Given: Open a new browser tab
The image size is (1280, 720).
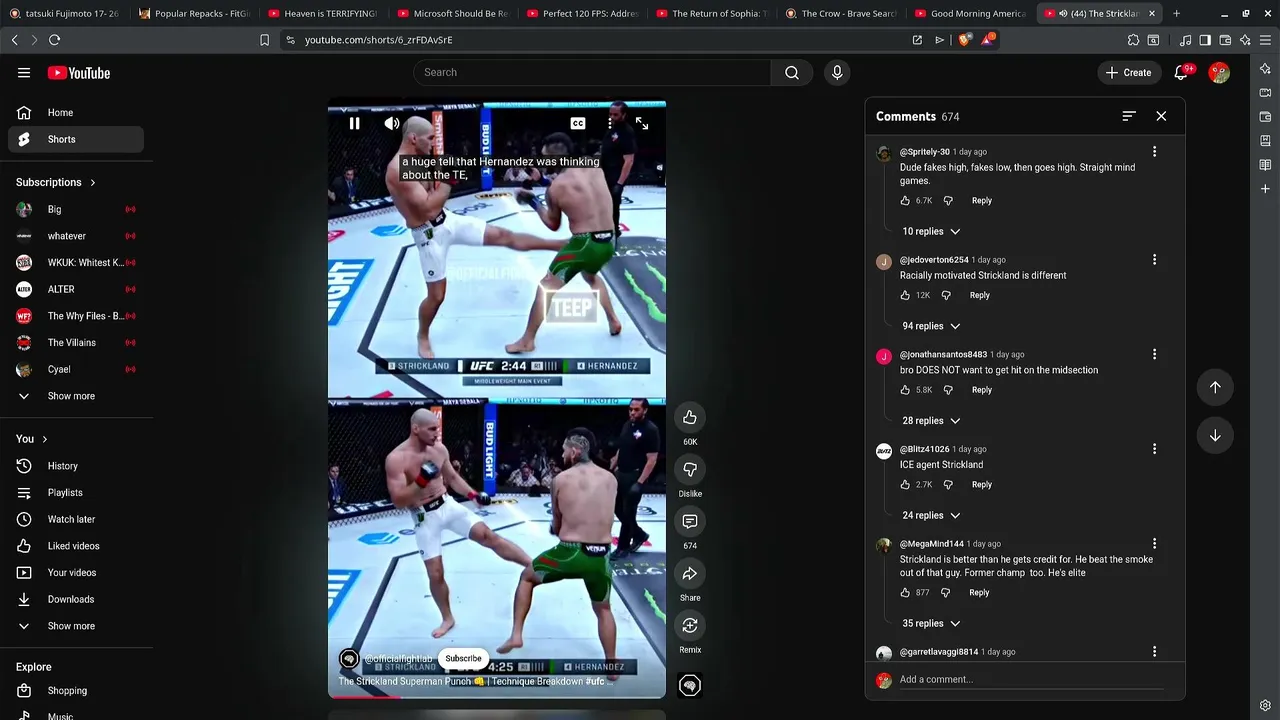Looking at the screenshot, I should 1176,14.
